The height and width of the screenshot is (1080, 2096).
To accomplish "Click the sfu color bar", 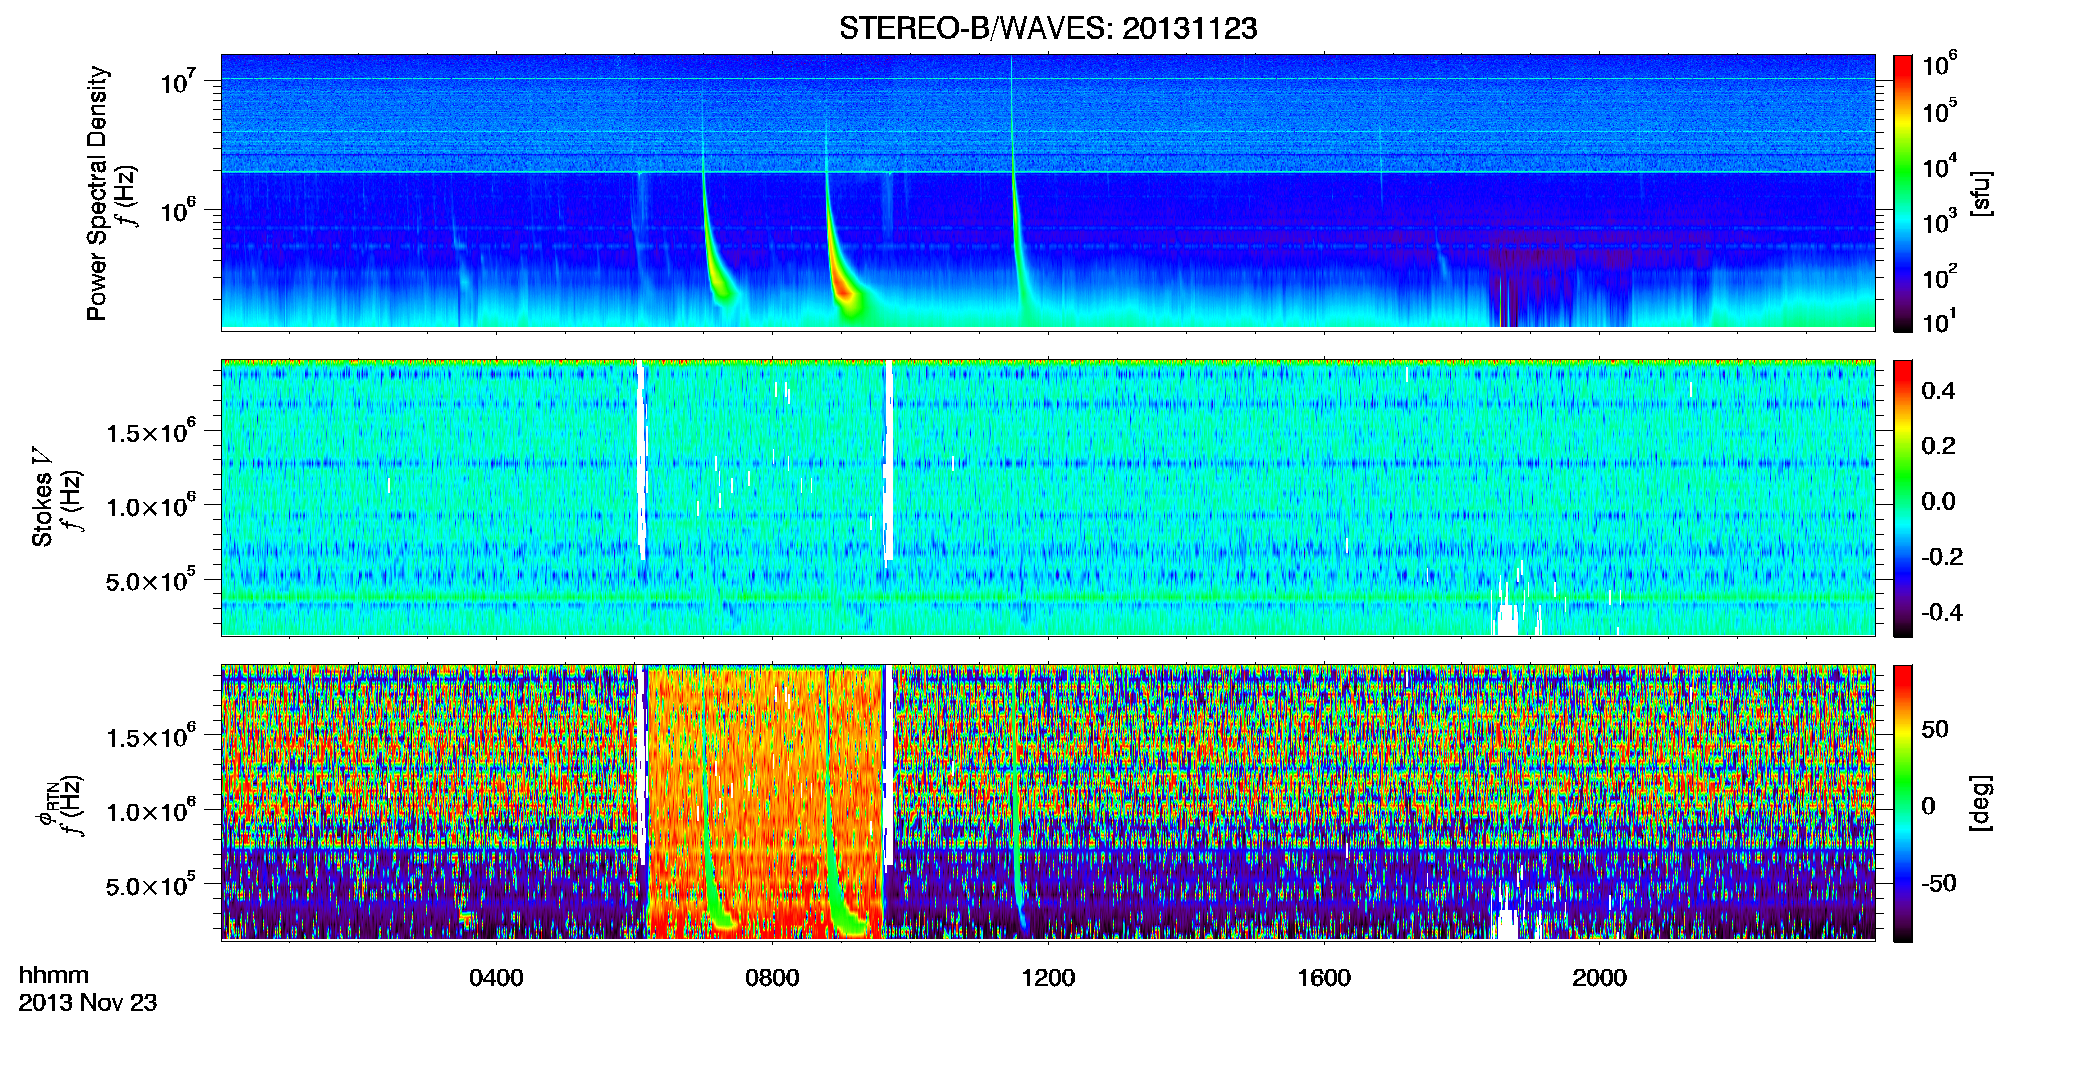I will [1903, 193].
